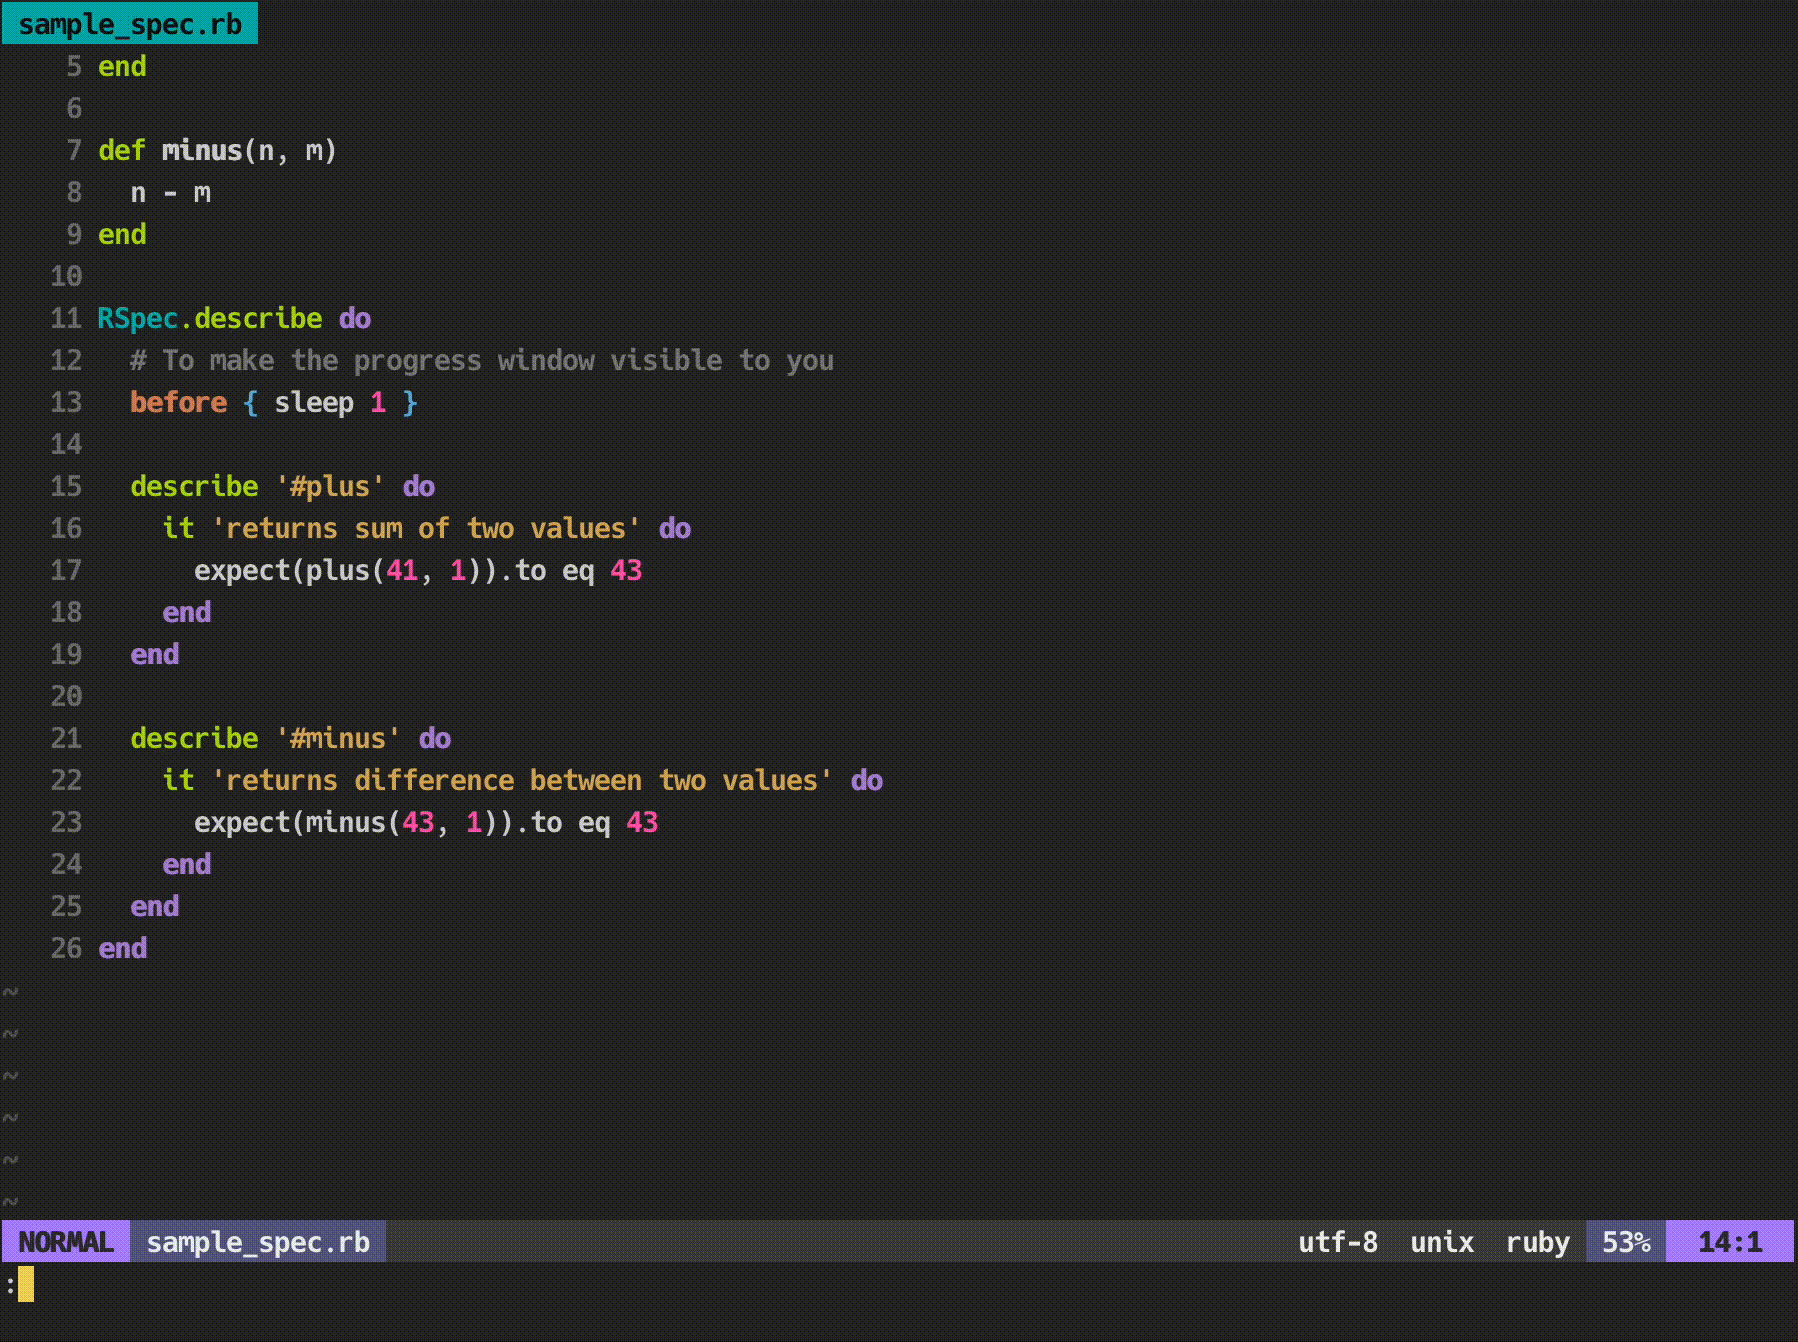1798x1342 pixels.
Task: Click the 'n - m' expression on line 8
Action: pyautogui.click(x=170, y=192)
